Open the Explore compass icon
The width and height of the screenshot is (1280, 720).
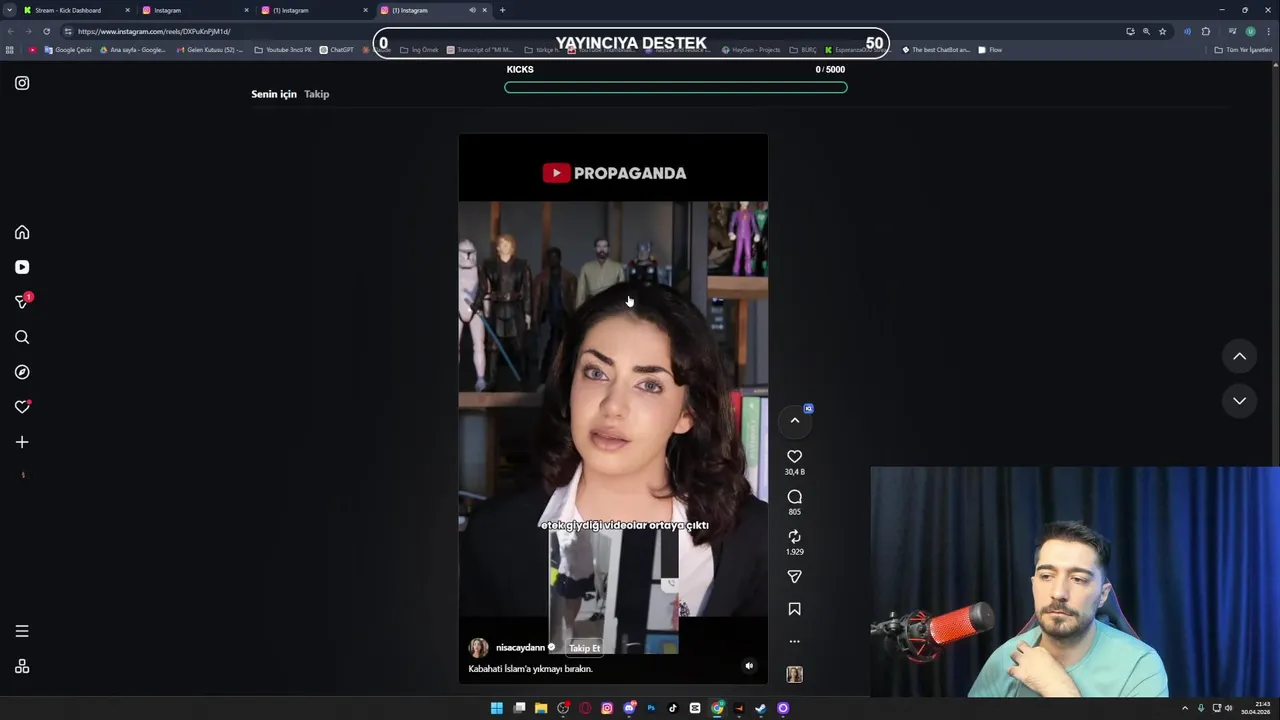click(x=22, y=372)
